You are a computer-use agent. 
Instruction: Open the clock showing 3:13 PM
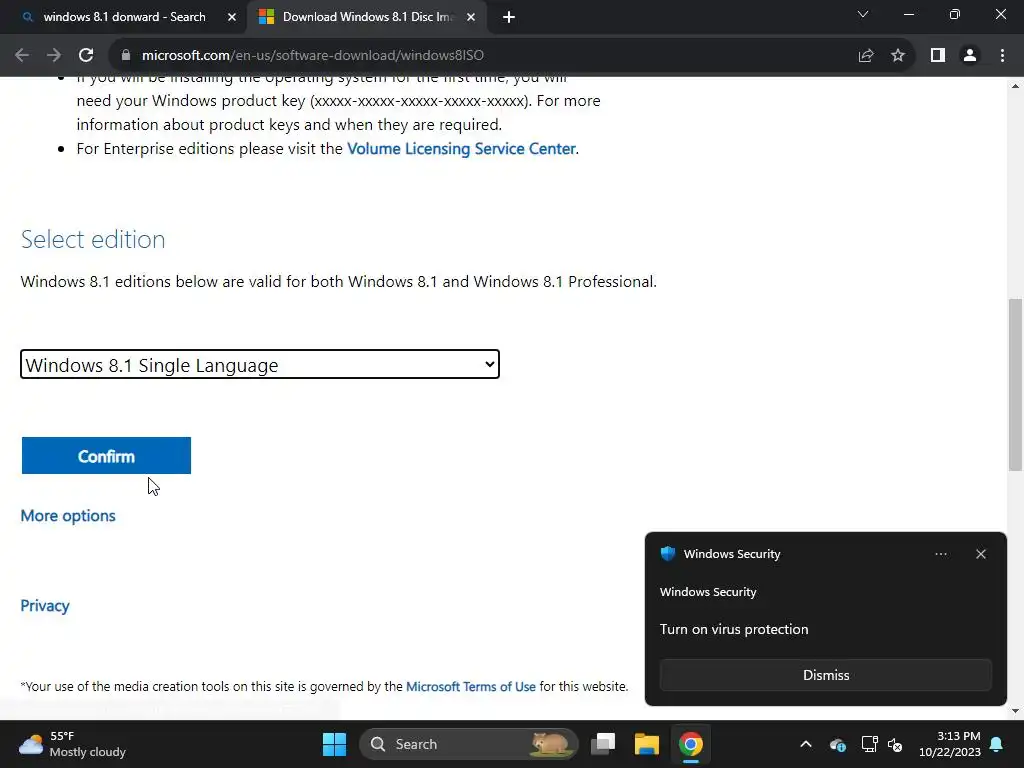[x=950, y=744]
